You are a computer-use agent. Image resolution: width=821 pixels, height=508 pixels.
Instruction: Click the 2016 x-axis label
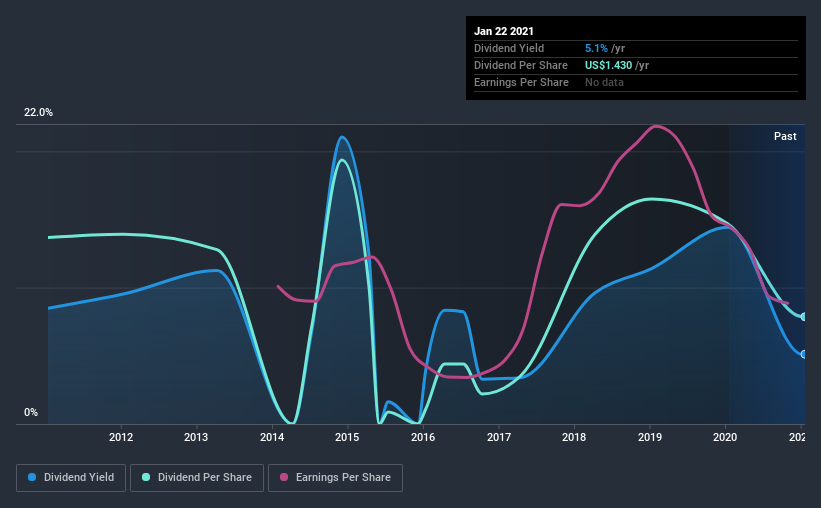click(x=423, y=437)
